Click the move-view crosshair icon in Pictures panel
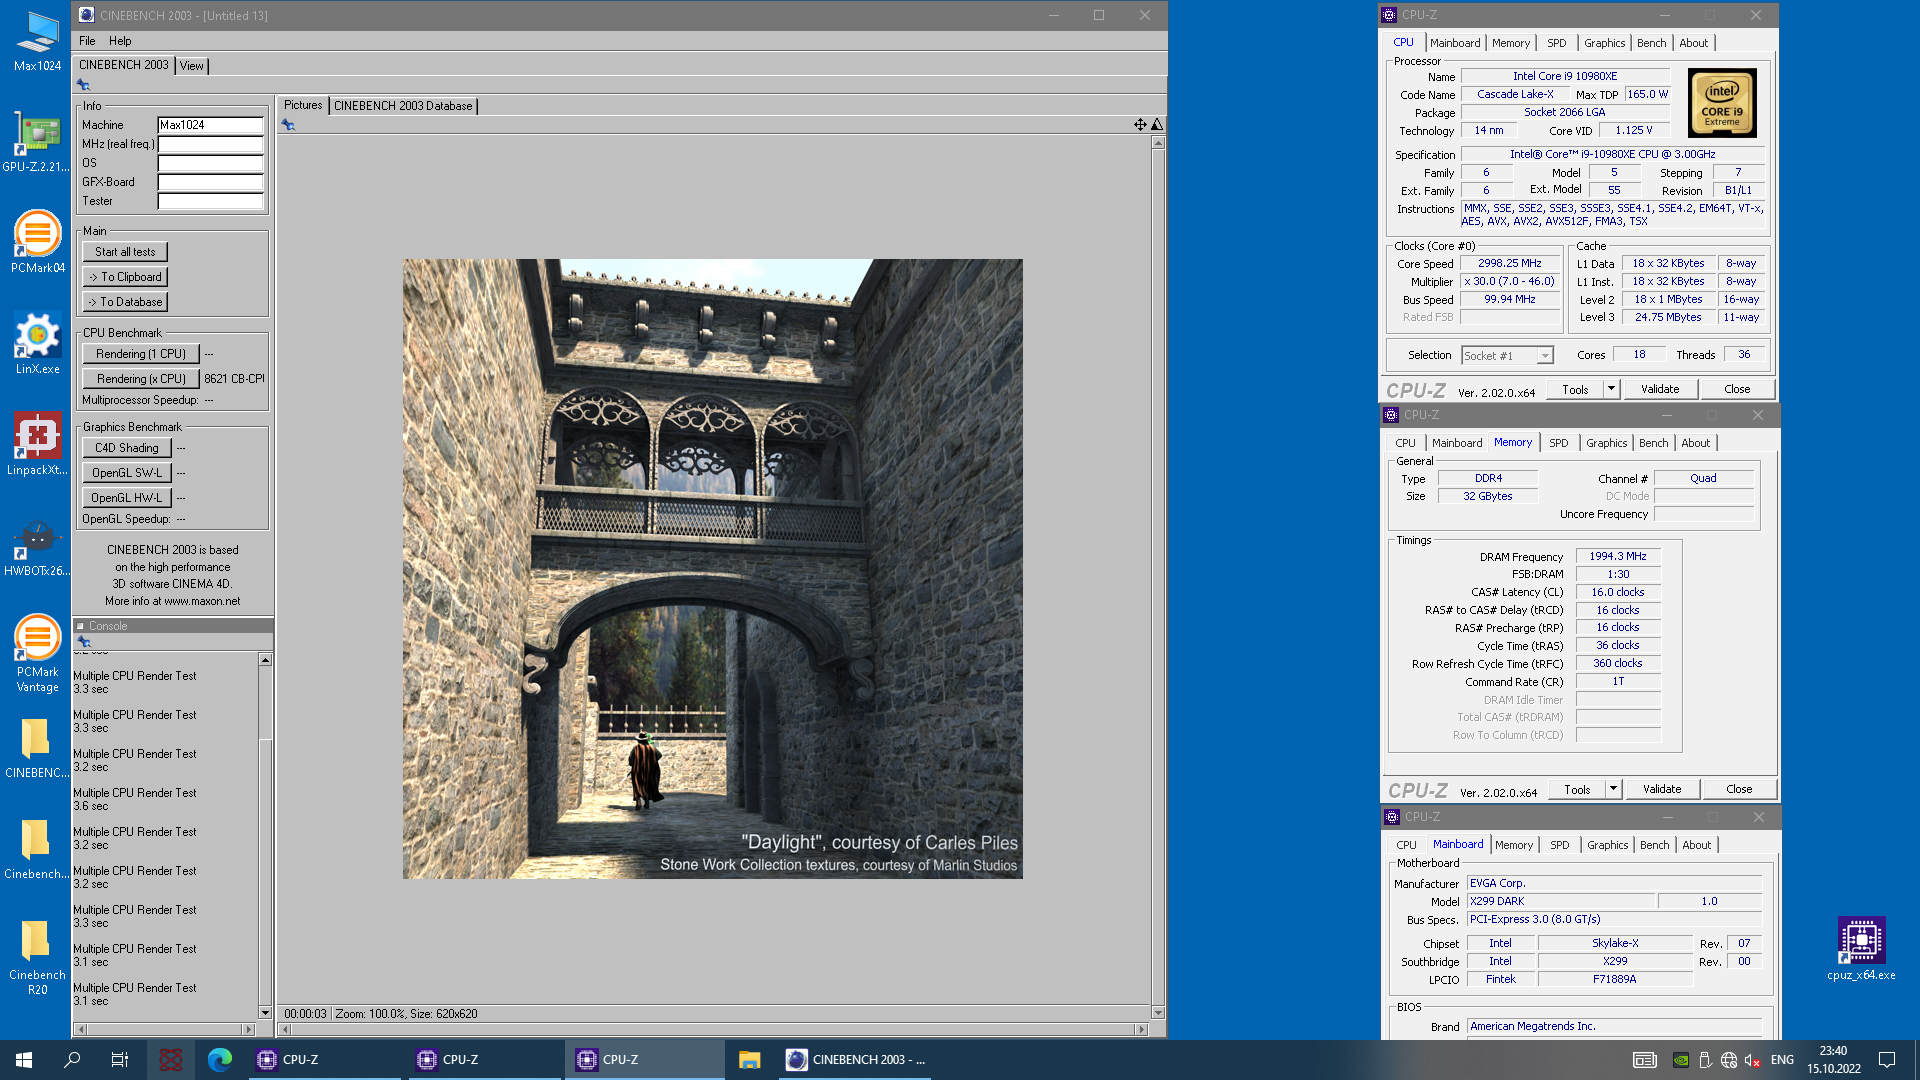The height and width of the screenshot is (1080, 1920). tap(1140, 125)
